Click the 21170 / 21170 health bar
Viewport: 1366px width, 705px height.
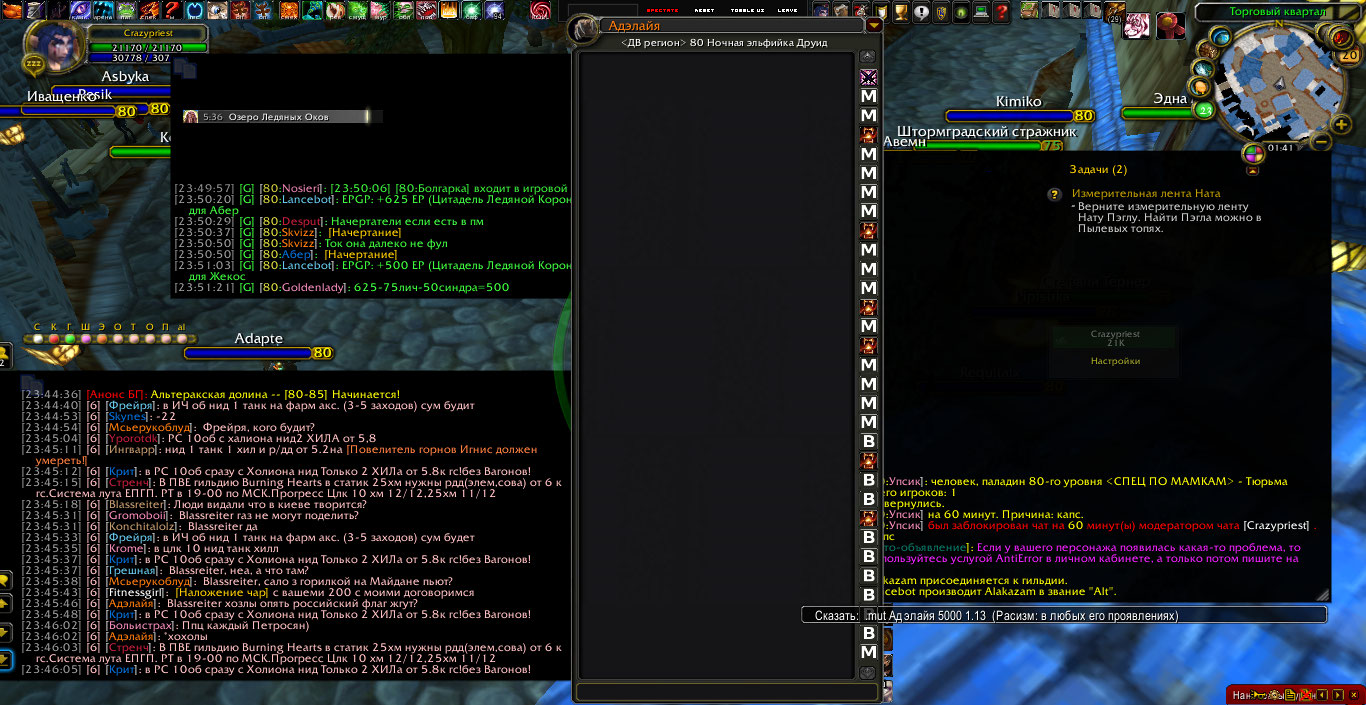146,48
